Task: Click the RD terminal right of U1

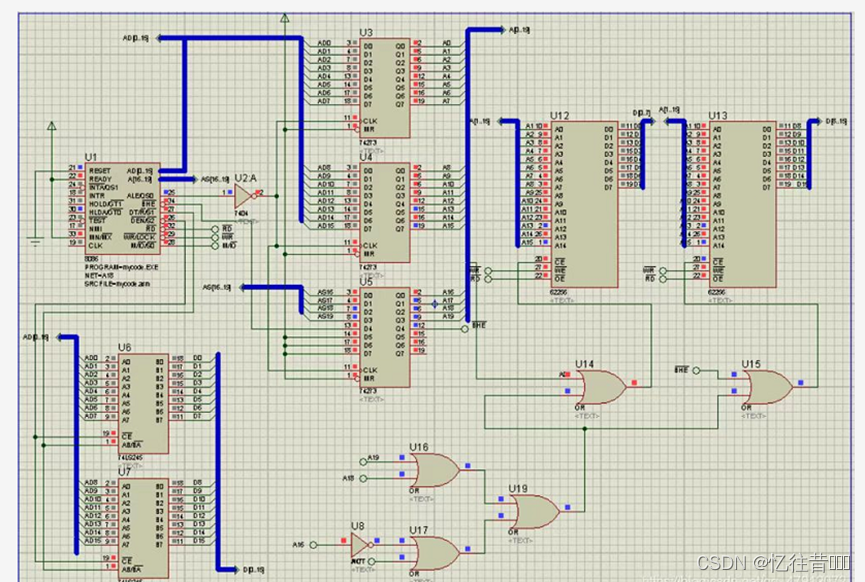Action: [215, 229]
